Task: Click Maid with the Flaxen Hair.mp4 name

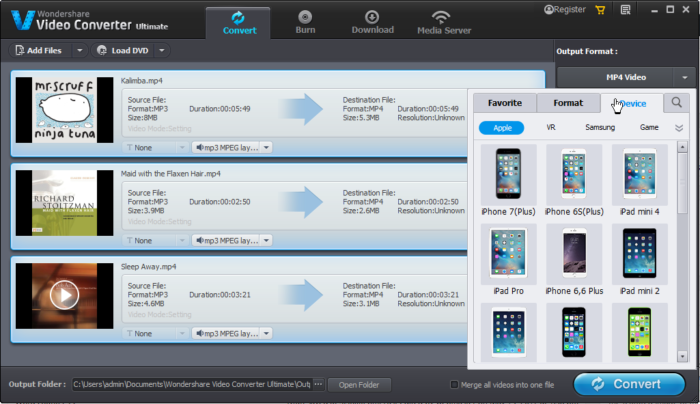Action: 171,174
